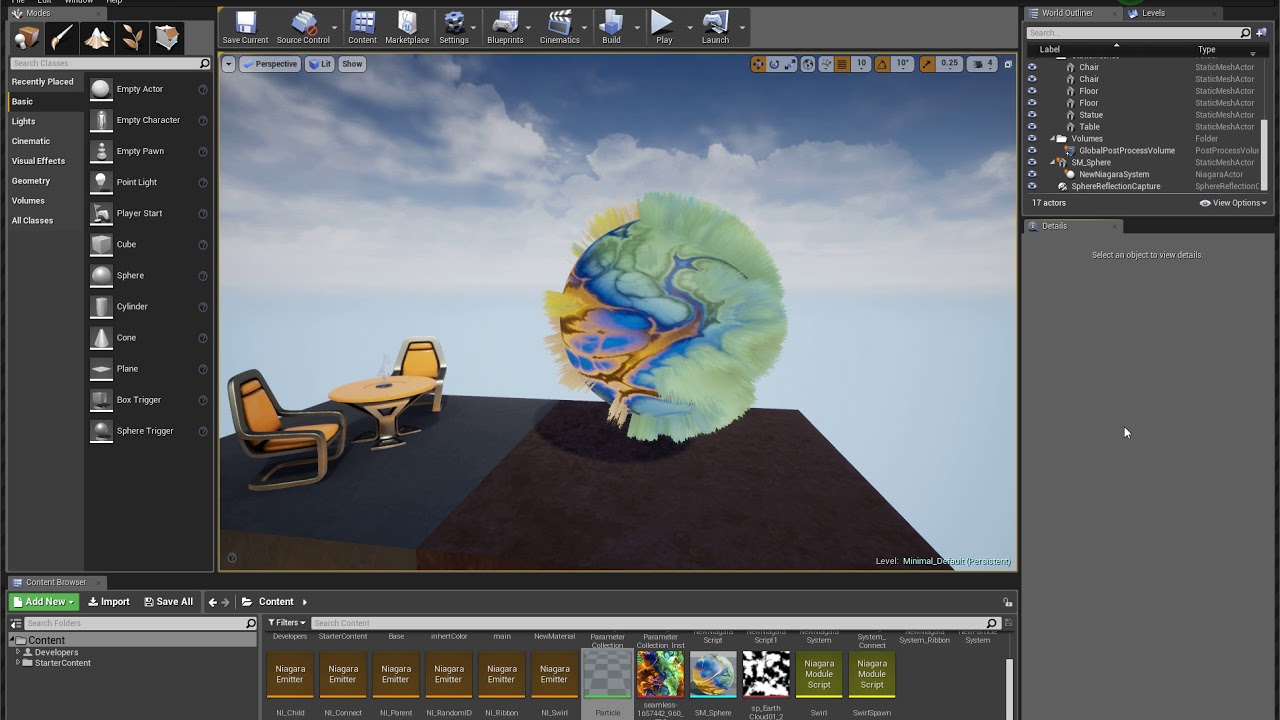Screen dimensions: 1280x720
Task: Click the Cube placement icon
Action: 101,244
